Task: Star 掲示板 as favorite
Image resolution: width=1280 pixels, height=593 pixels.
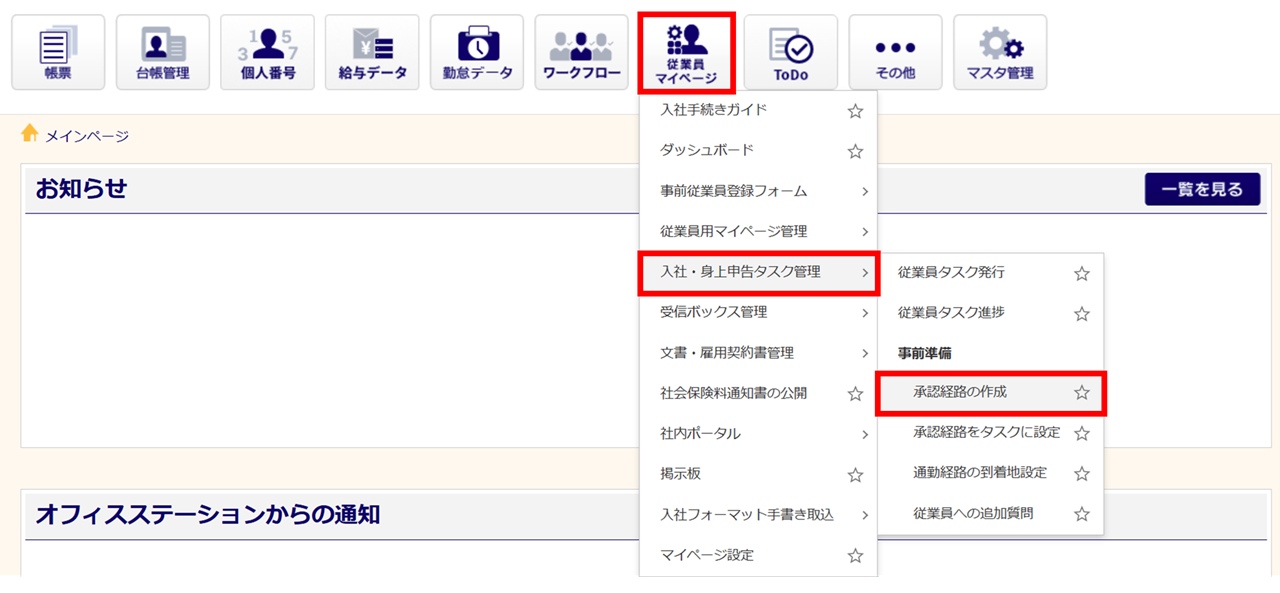Action: coord(855,475)
